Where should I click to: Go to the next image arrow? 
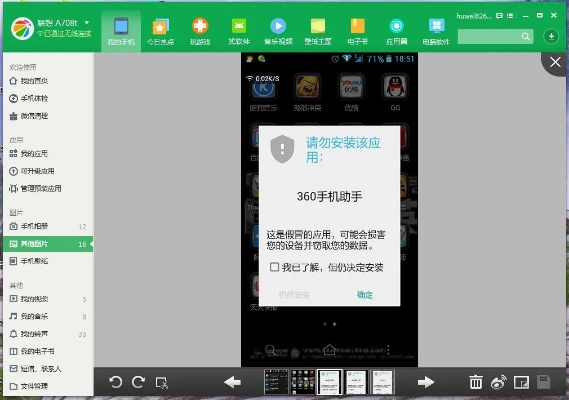pos(426,382)
